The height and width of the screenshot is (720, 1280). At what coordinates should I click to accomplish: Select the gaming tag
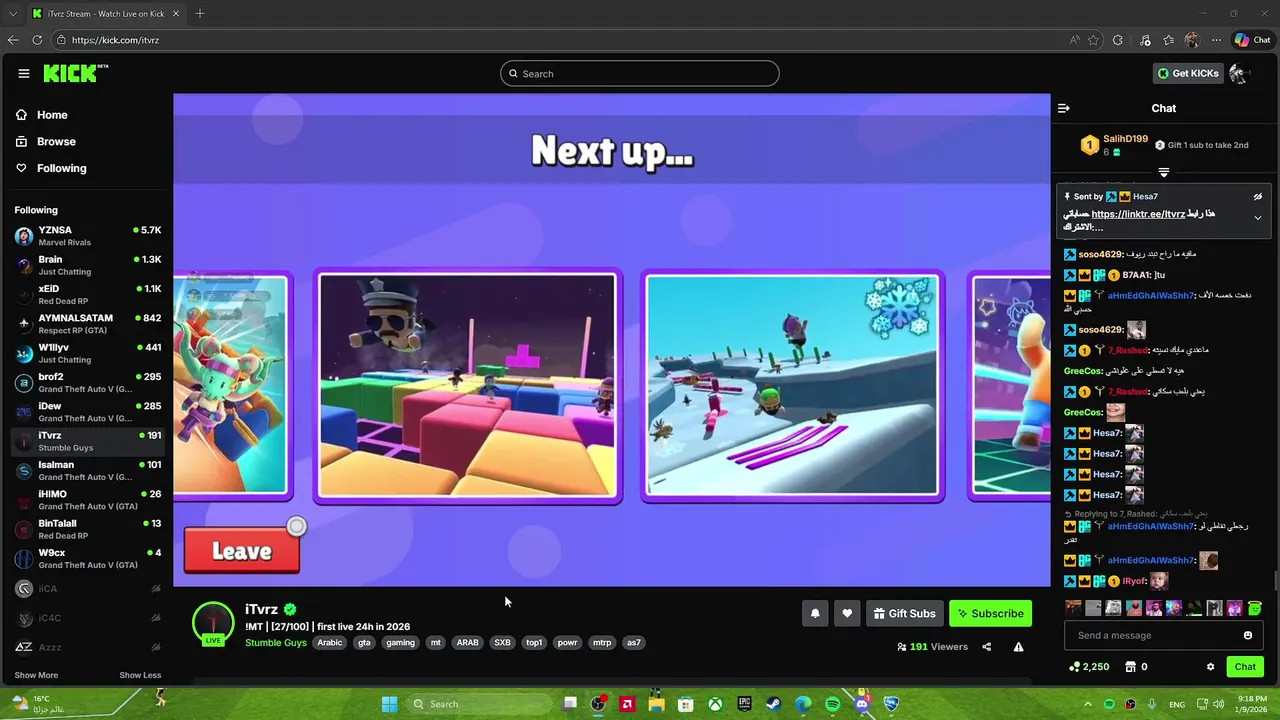coord(400,643)
